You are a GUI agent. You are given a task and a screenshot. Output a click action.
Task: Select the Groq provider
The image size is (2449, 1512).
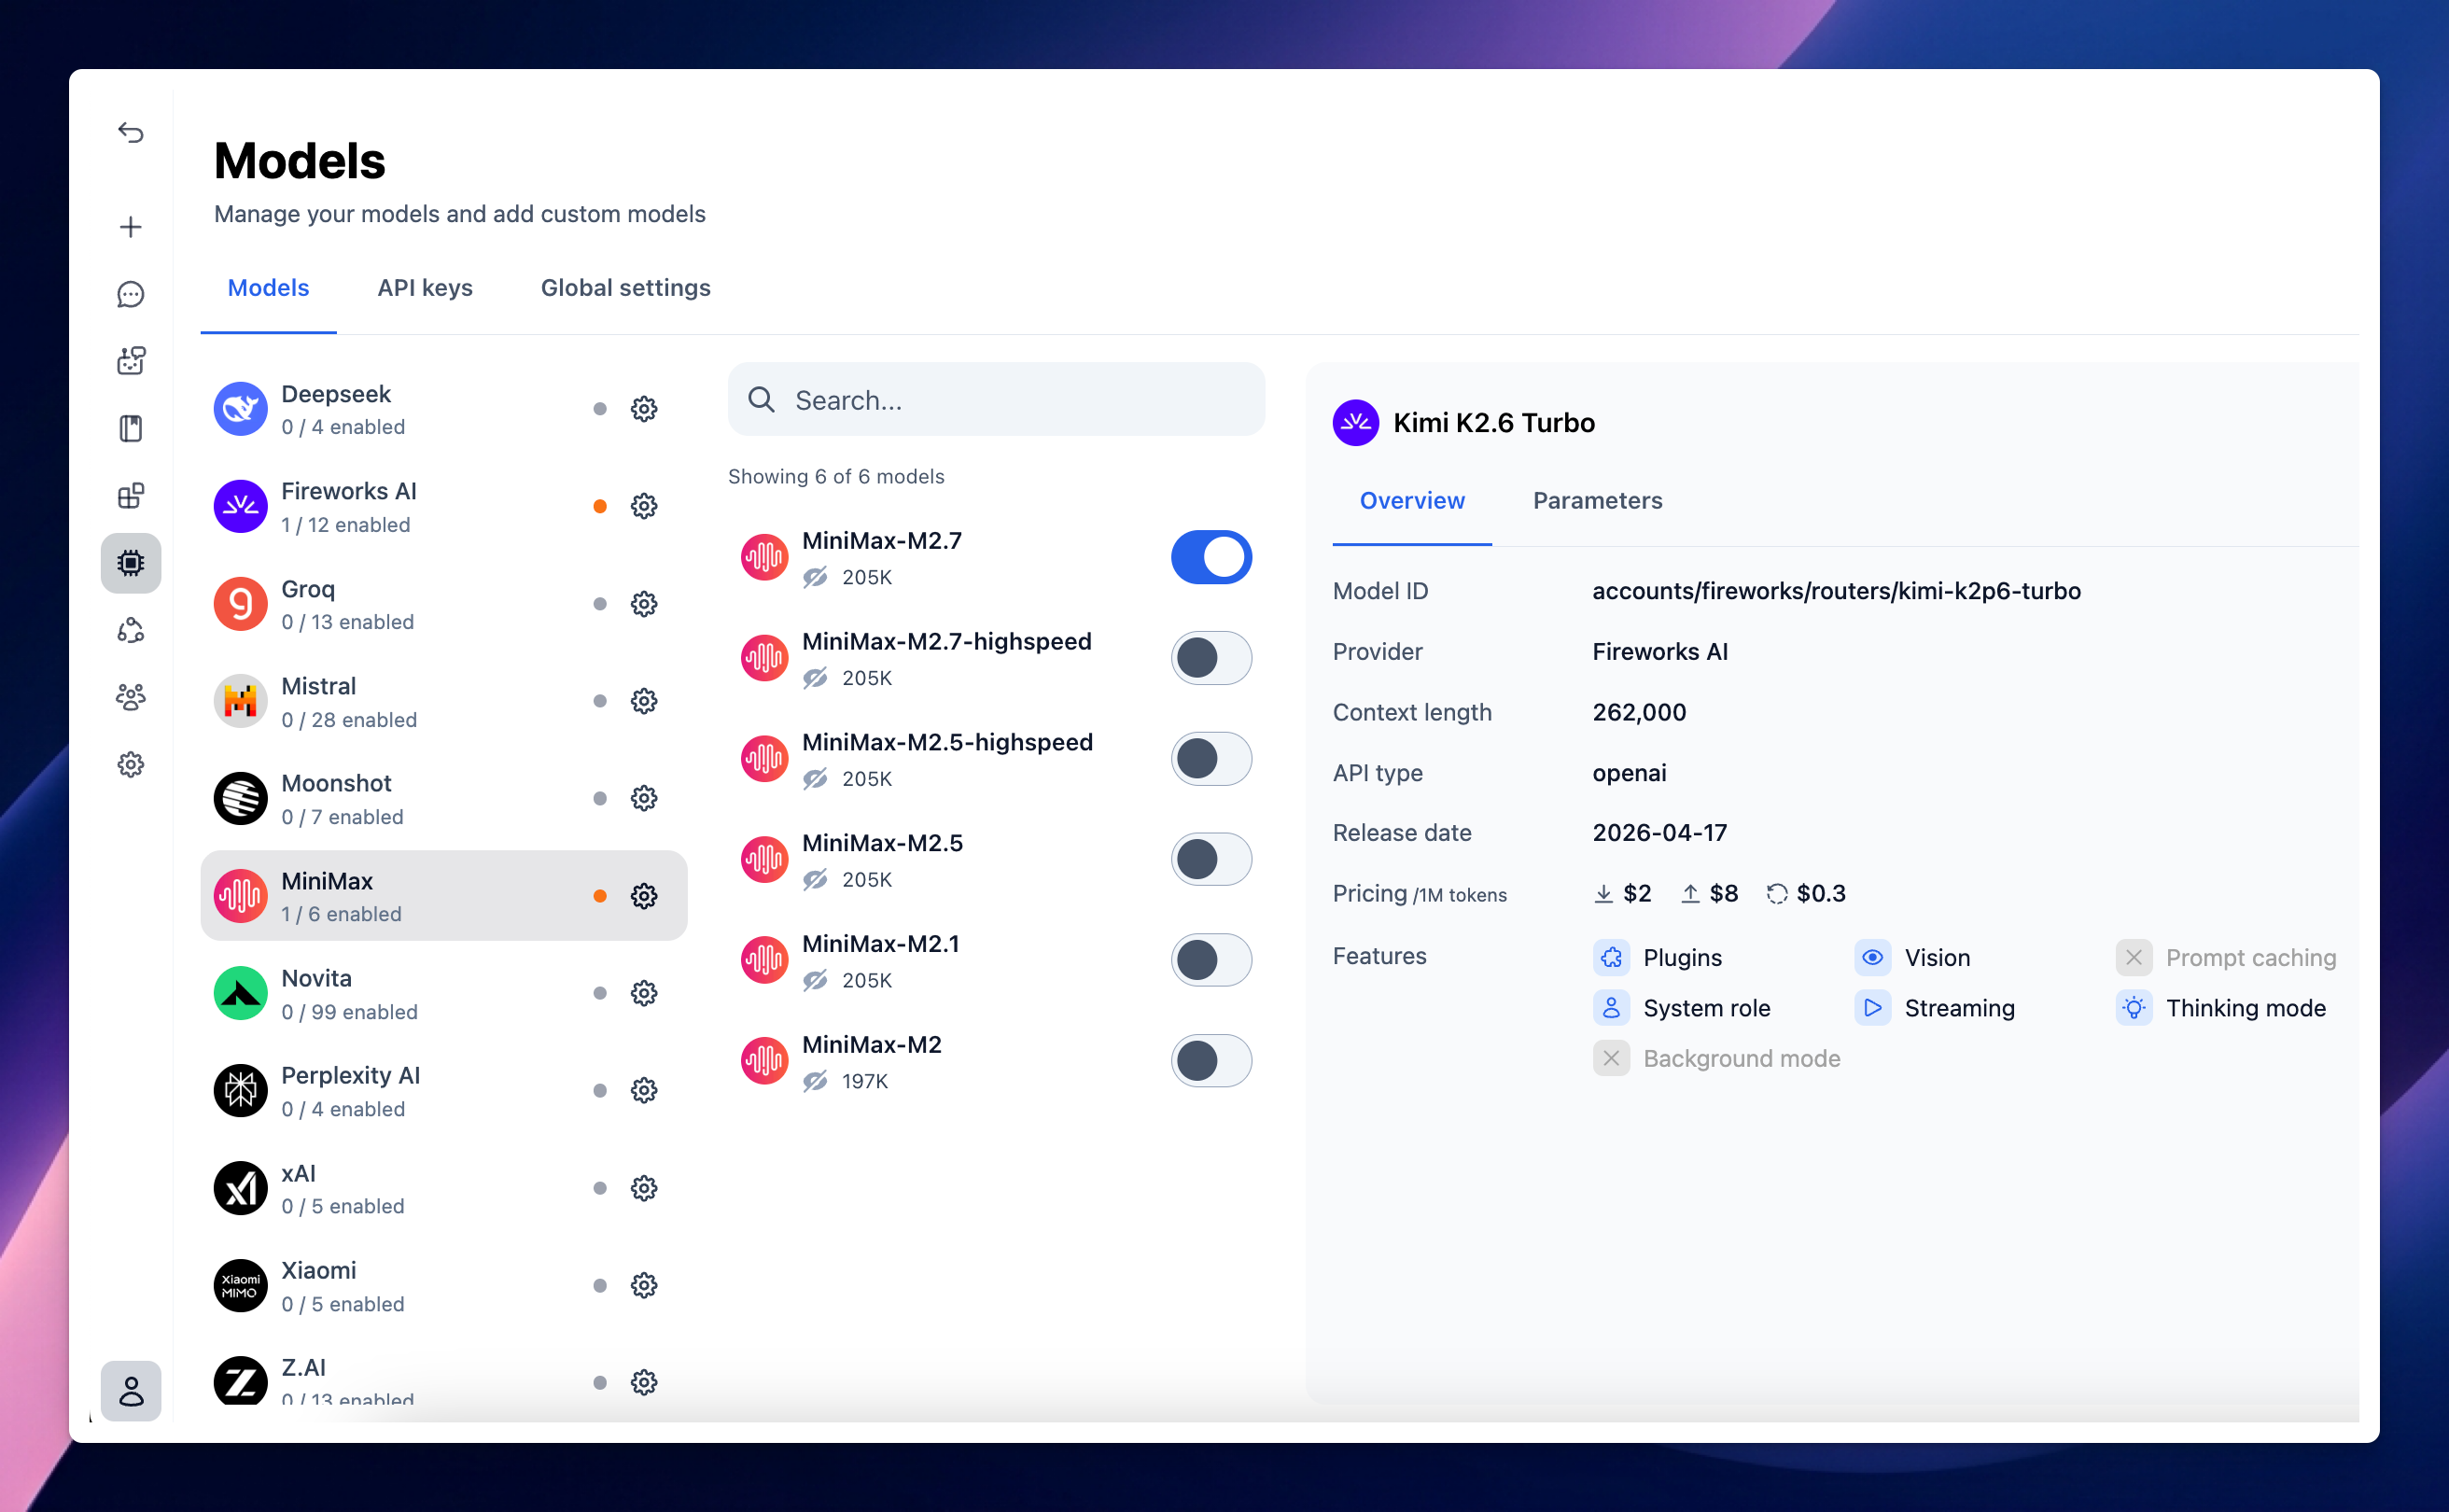click(444, 604)
